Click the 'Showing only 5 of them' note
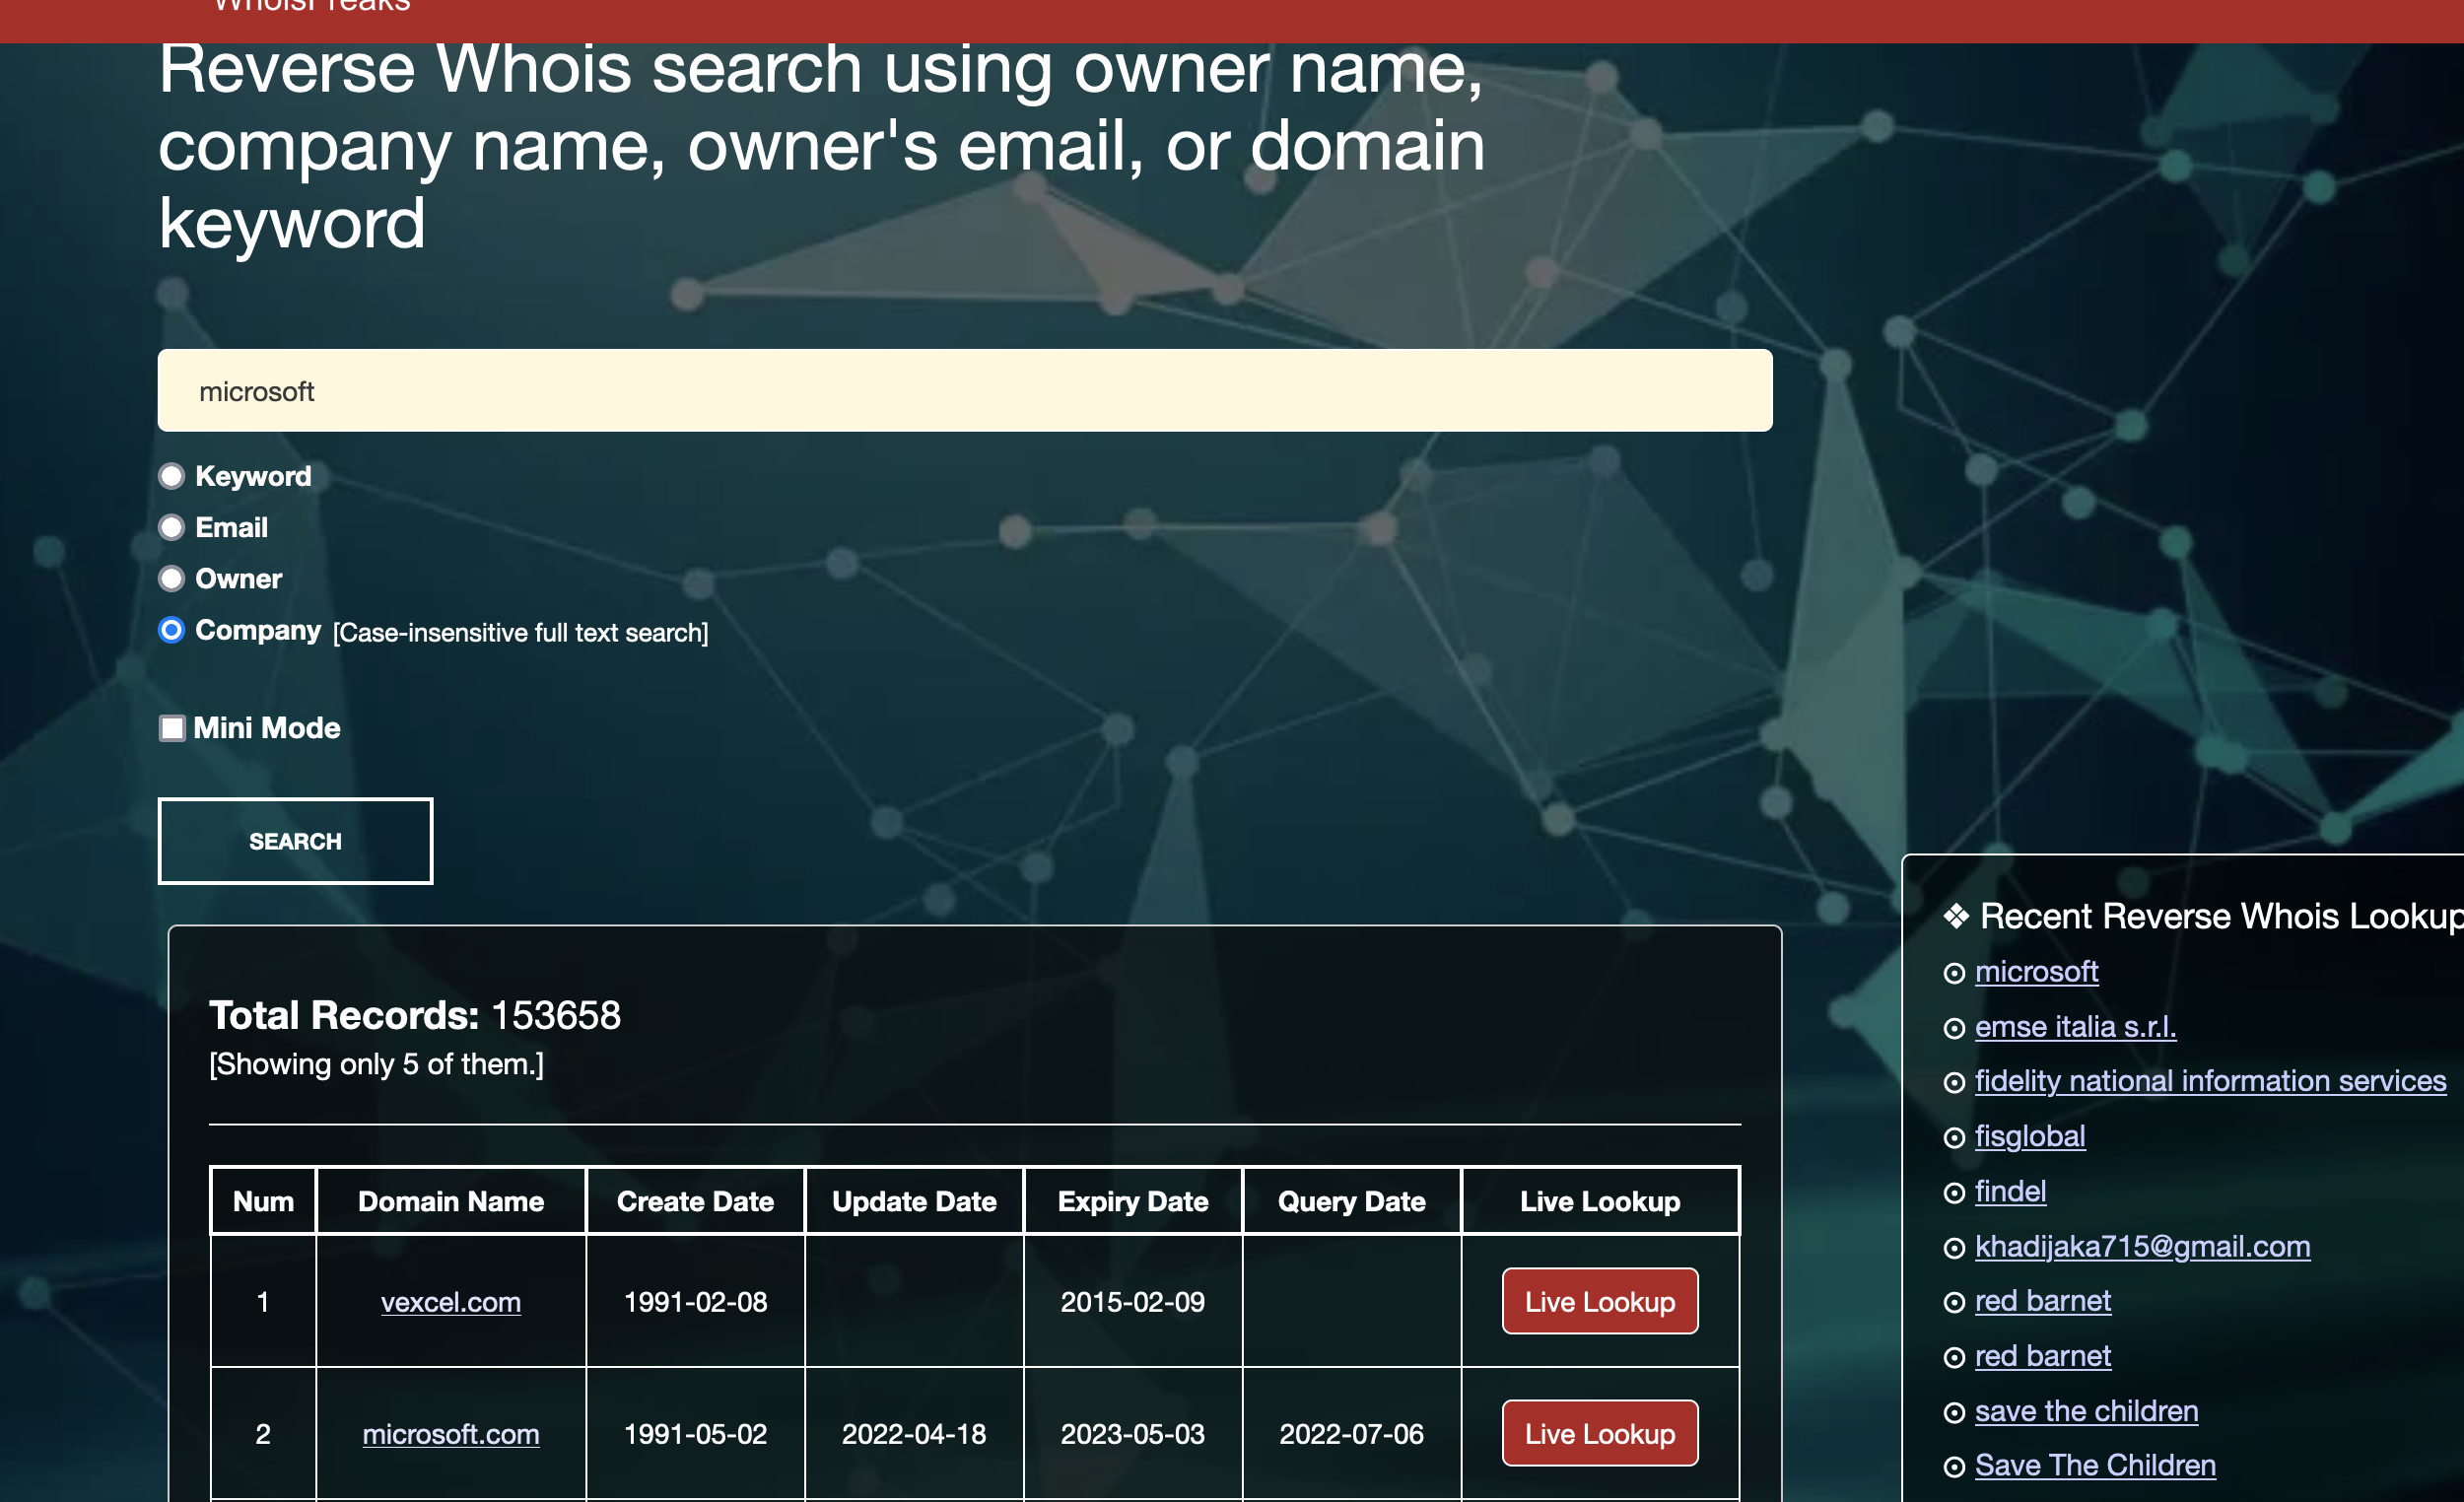This screenshot has height=1502, width=2464. (377, 1064)
